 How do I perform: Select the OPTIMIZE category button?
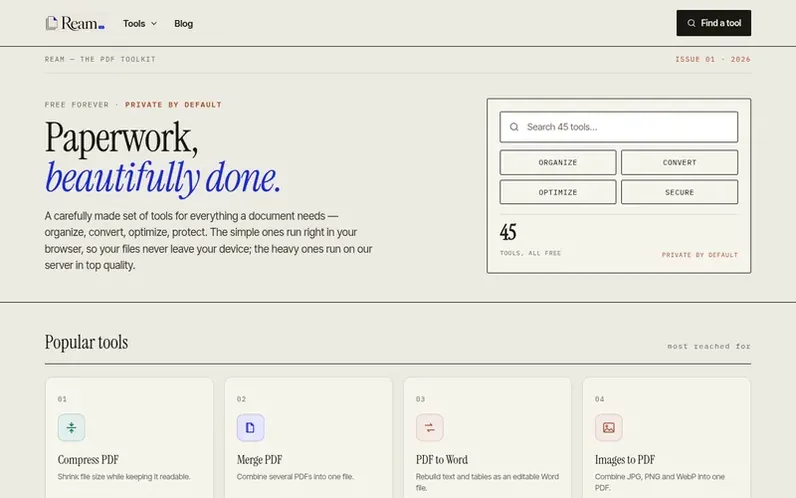557,192
